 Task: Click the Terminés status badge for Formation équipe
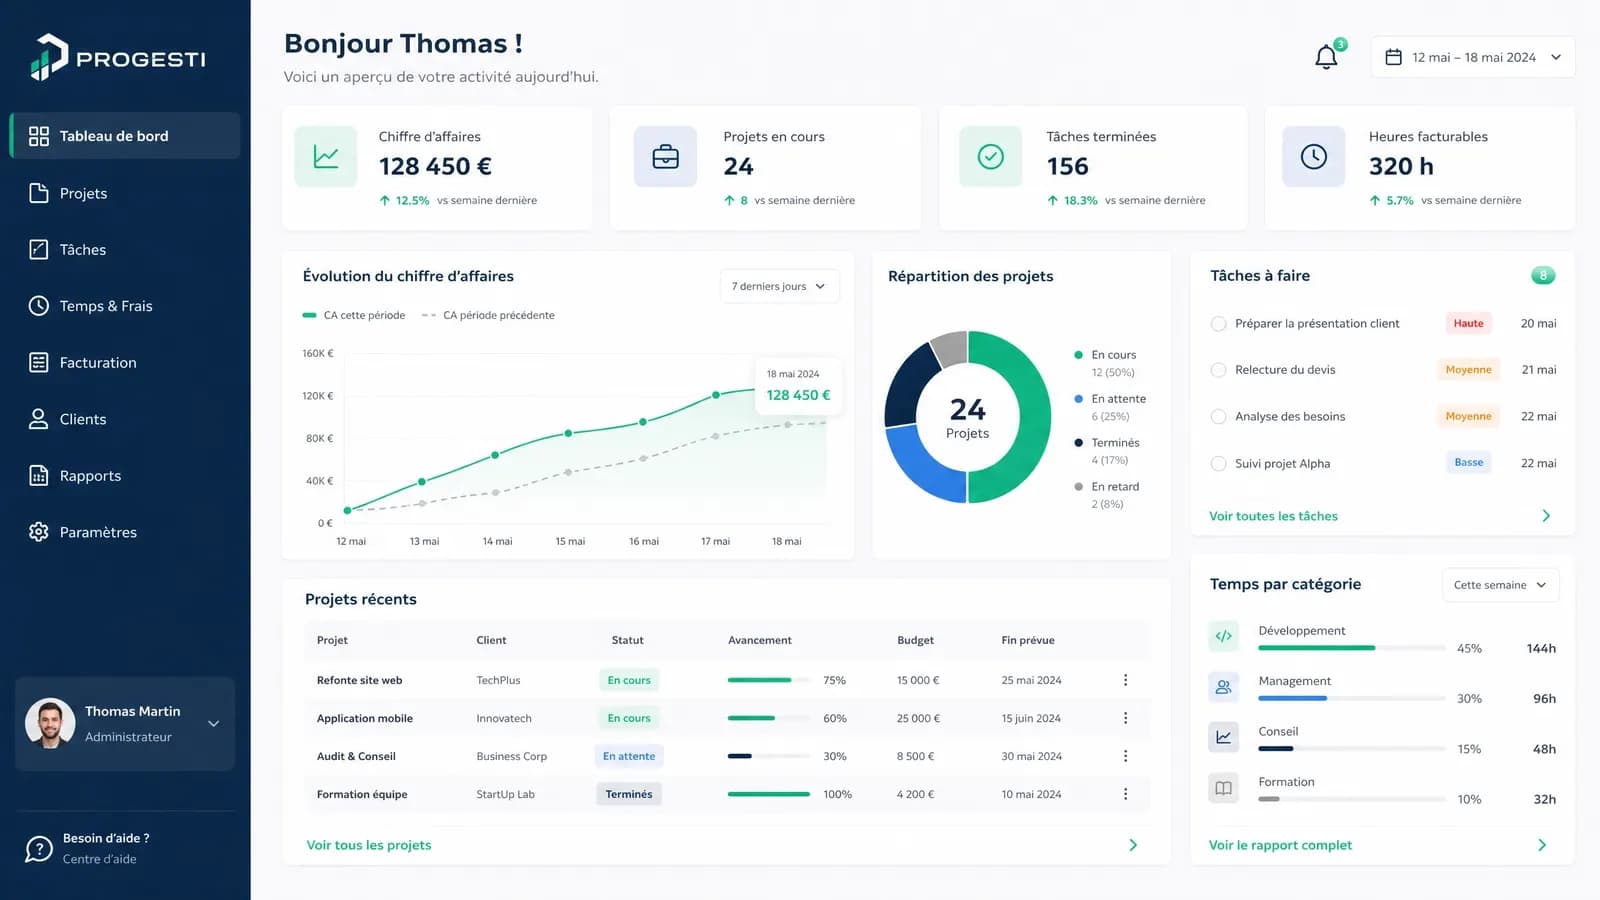point(629,794)
